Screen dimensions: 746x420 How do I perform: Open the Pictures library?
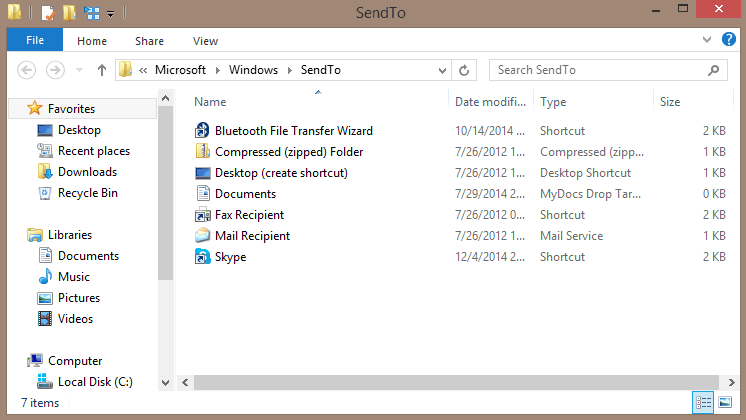click(79, 298)
